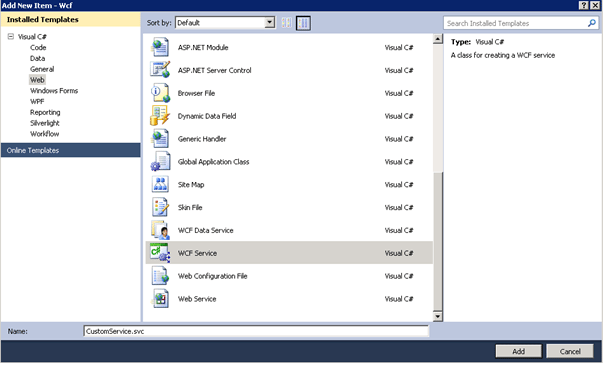Open the Installed Templates section
Image resolution: width=606 pixels, height=365 pixels.
click(71, 19)
